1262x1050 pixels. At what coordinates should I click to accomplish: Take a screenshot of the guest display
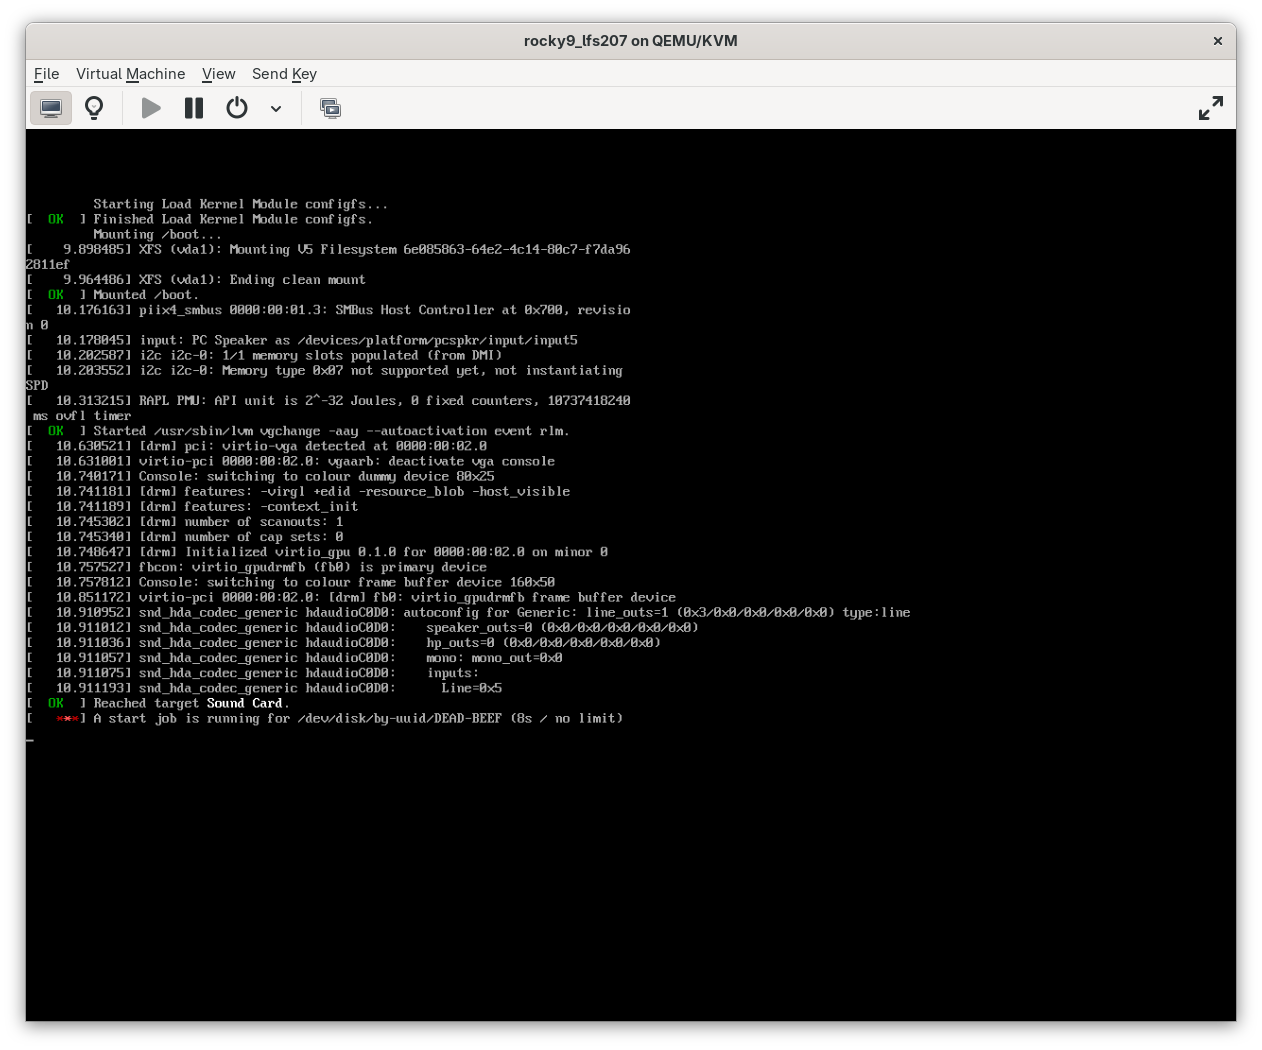tap(330, 107)
